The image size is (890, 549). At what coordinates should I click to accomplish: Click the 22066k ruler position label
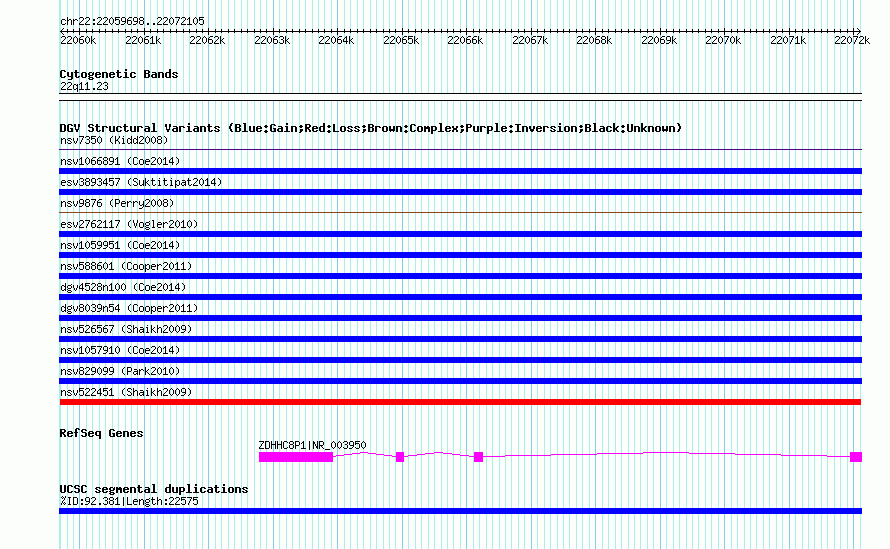pyautogui.click(x=465, y=40)
